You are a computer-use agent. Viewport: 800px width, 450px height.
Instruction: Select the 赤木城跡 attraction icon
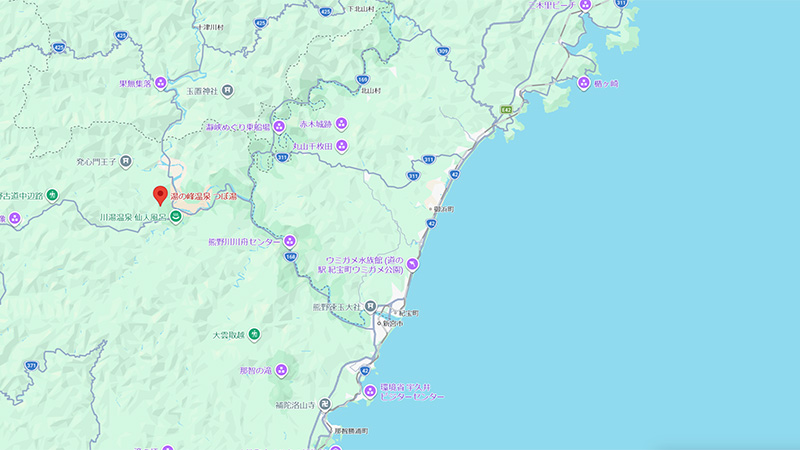click(x=341, y=123)
